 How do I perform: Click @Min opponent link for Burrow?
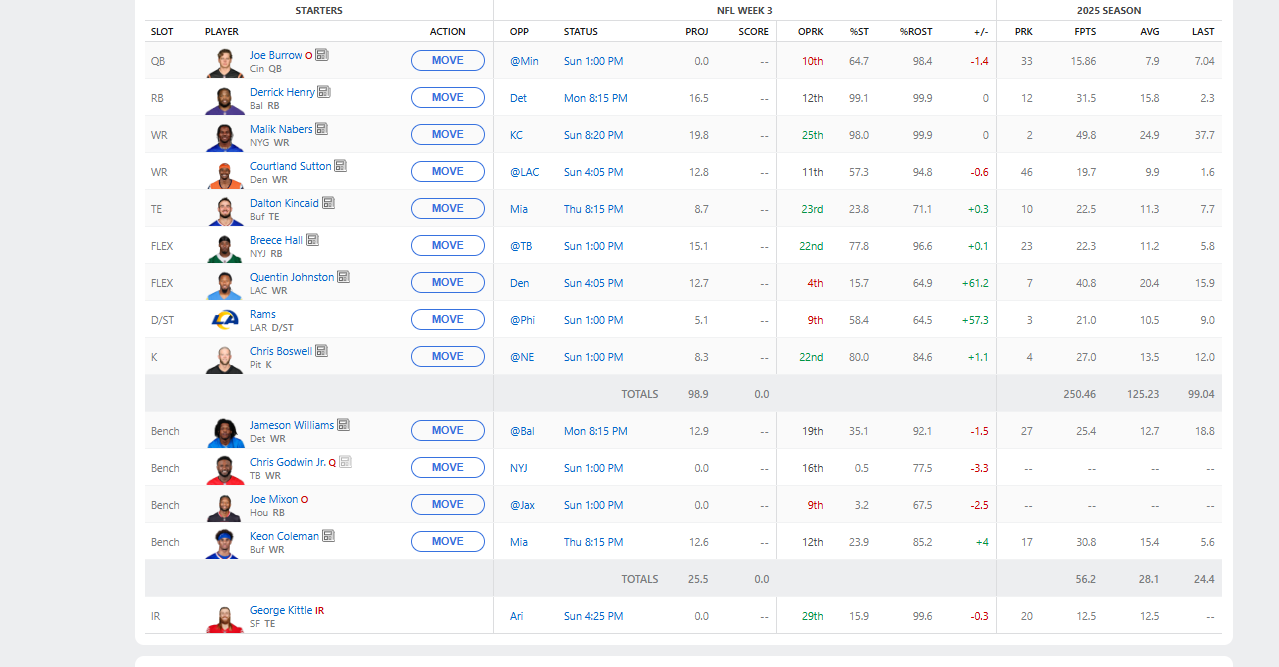tap(524, 61)
